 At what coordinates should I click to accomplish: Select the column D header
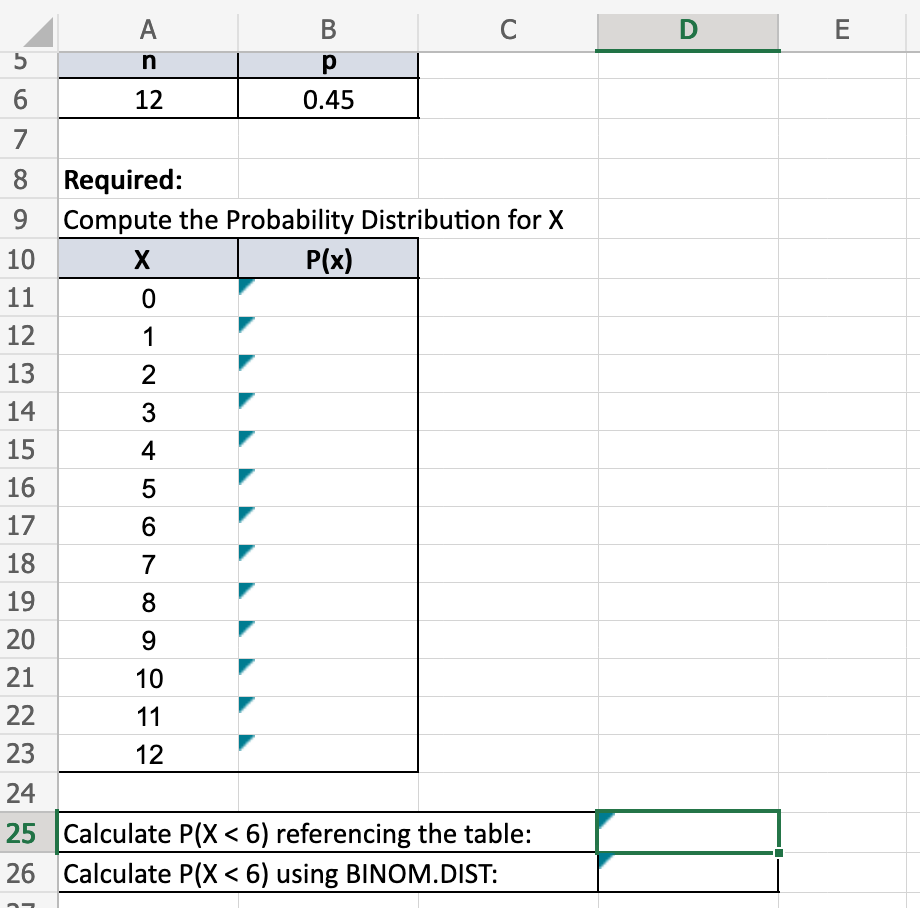(x=687, y=30)
